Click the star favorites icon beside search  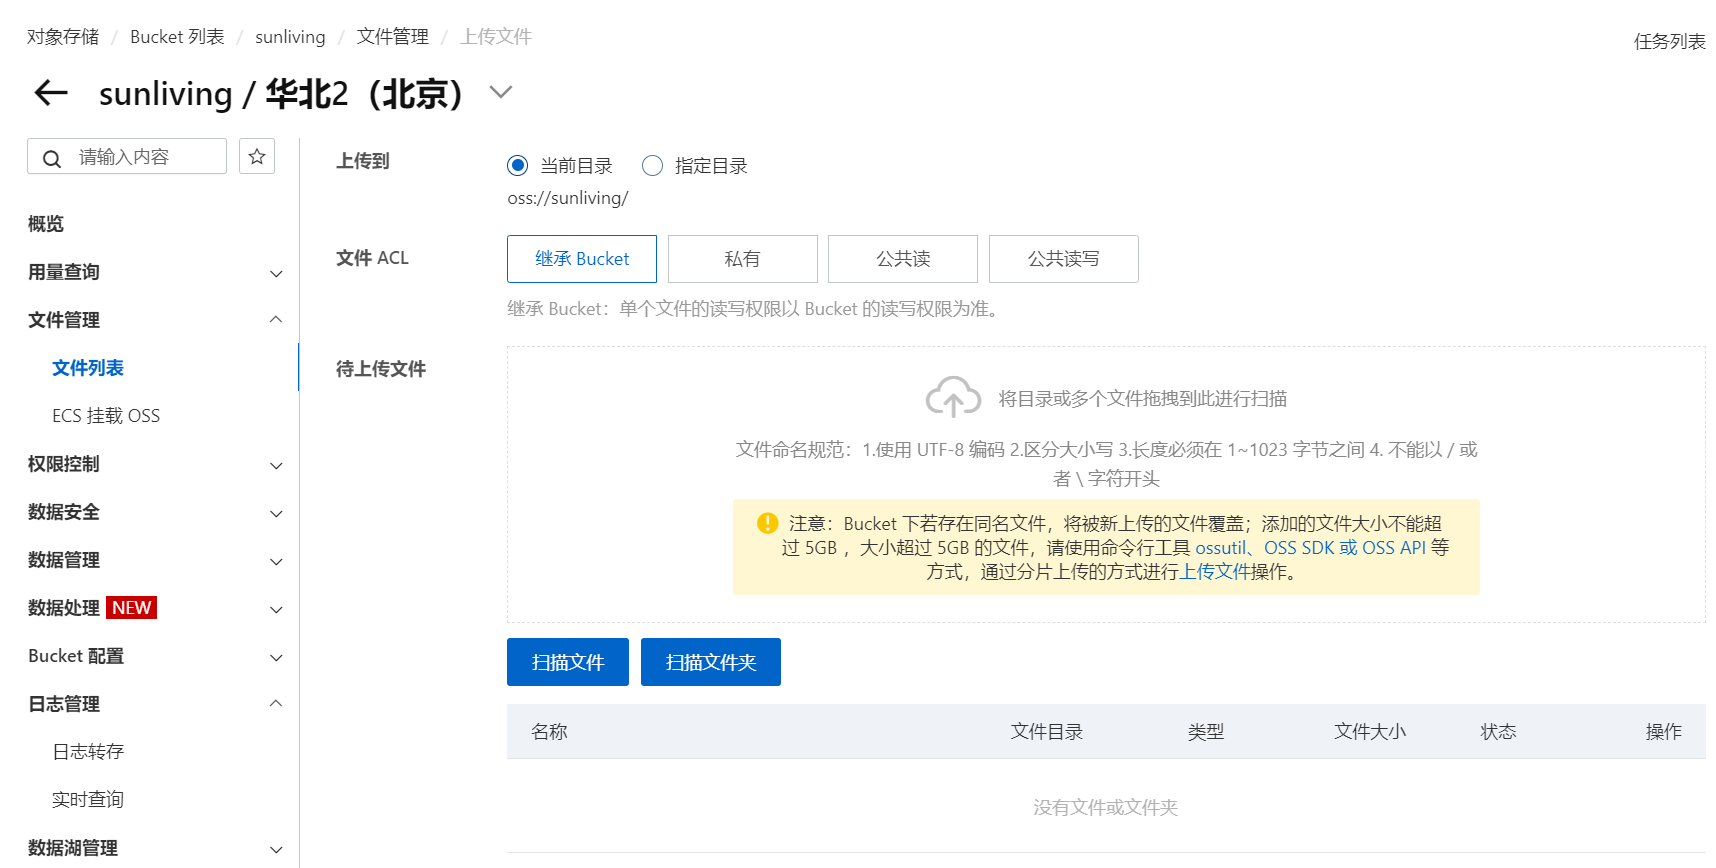click(x=257, y=156)
